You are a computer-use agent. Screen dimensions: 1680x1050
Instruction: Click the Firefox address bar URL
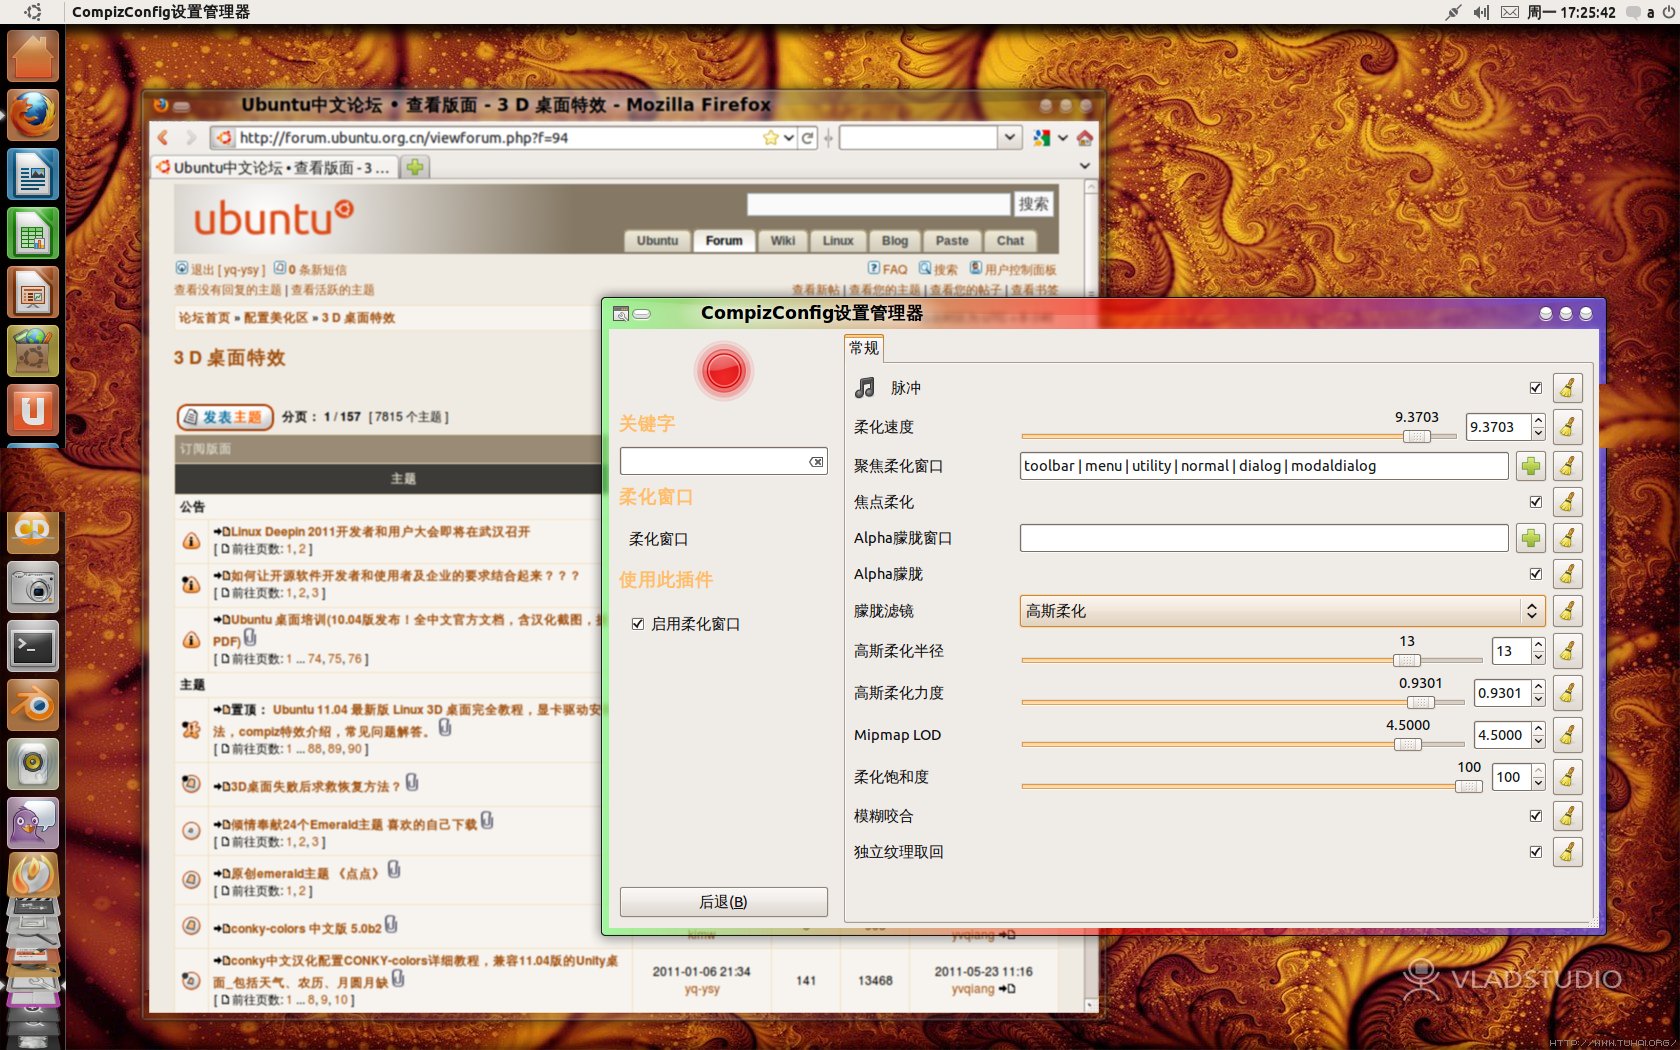click(404, 138)
